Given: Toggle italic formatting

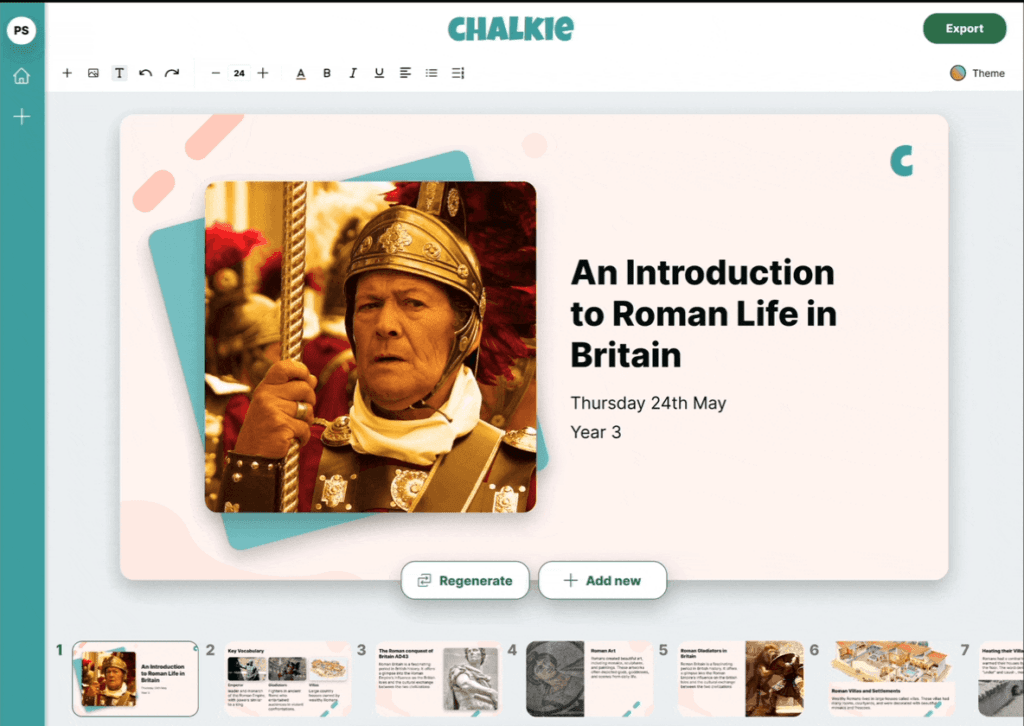Looking at the screenshot, I should 353,73.
